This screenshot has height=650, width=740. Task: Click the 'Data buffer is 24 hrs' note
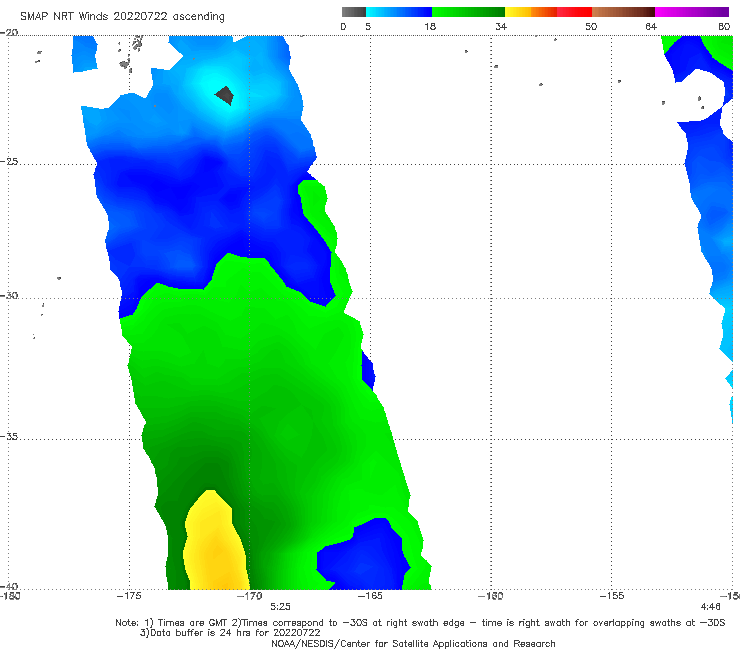click(x=230, y=633)
